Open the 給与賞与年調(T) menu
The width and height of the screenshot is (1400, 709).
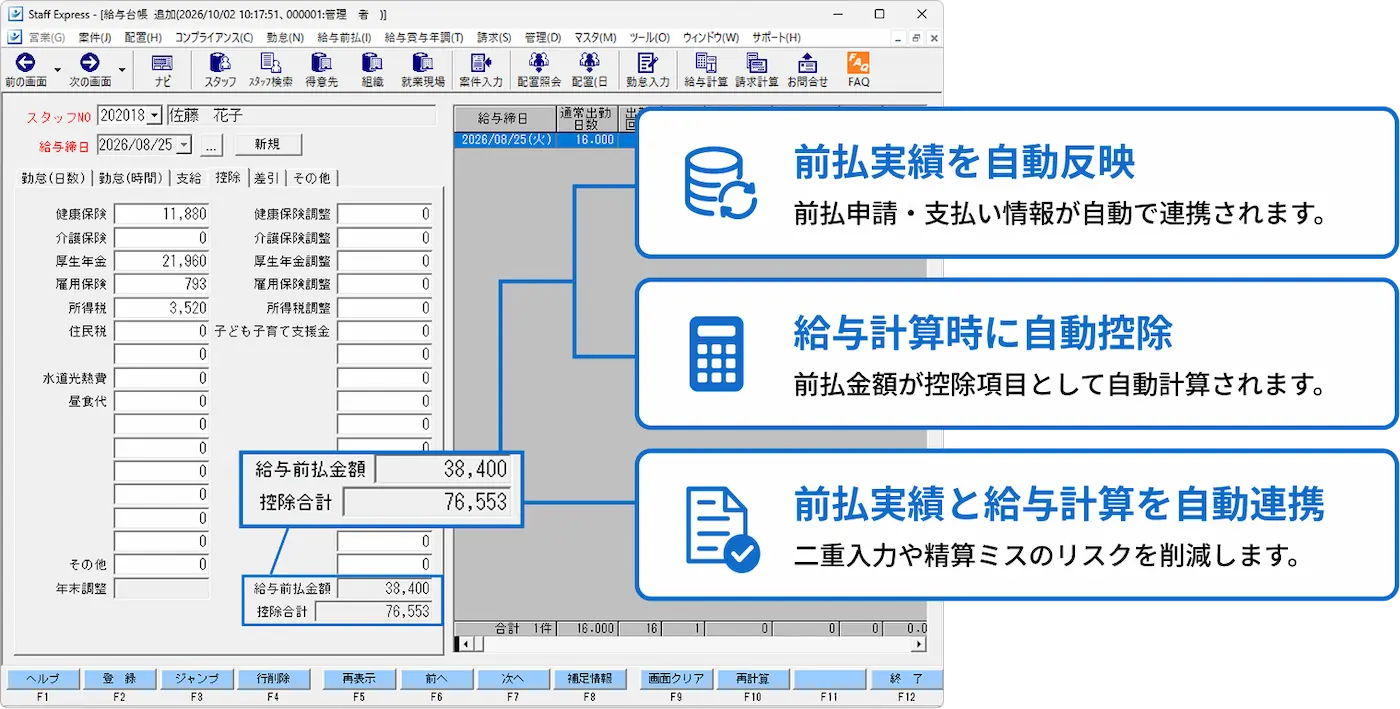pyautogui.click(x=424, y=37)
